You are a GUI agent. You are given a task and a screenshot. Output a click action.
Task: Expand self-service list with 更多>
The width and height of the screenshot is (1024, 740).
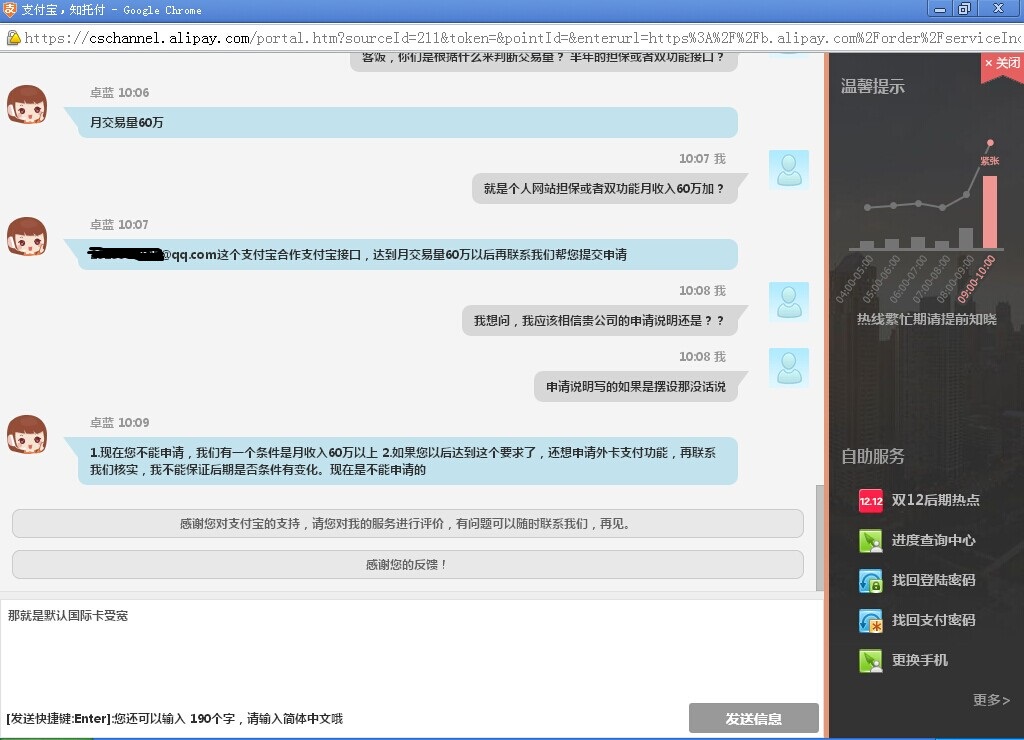click(990, 700)
